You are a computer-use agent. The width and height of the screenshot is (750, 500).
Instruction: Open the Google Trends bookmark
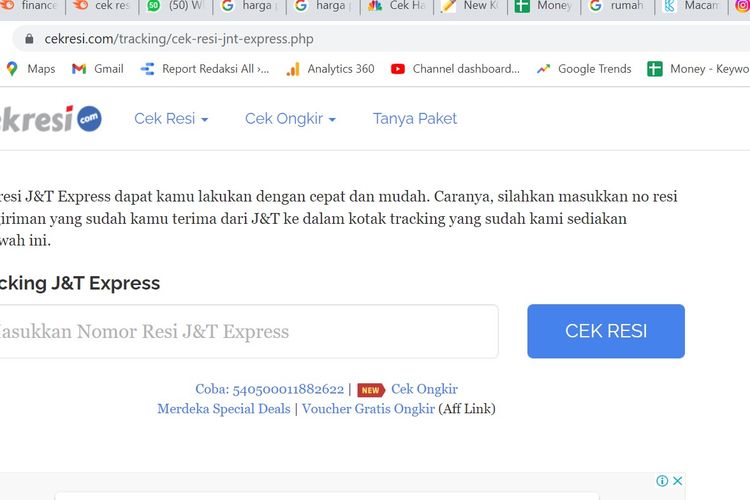(x=584, y=69)
